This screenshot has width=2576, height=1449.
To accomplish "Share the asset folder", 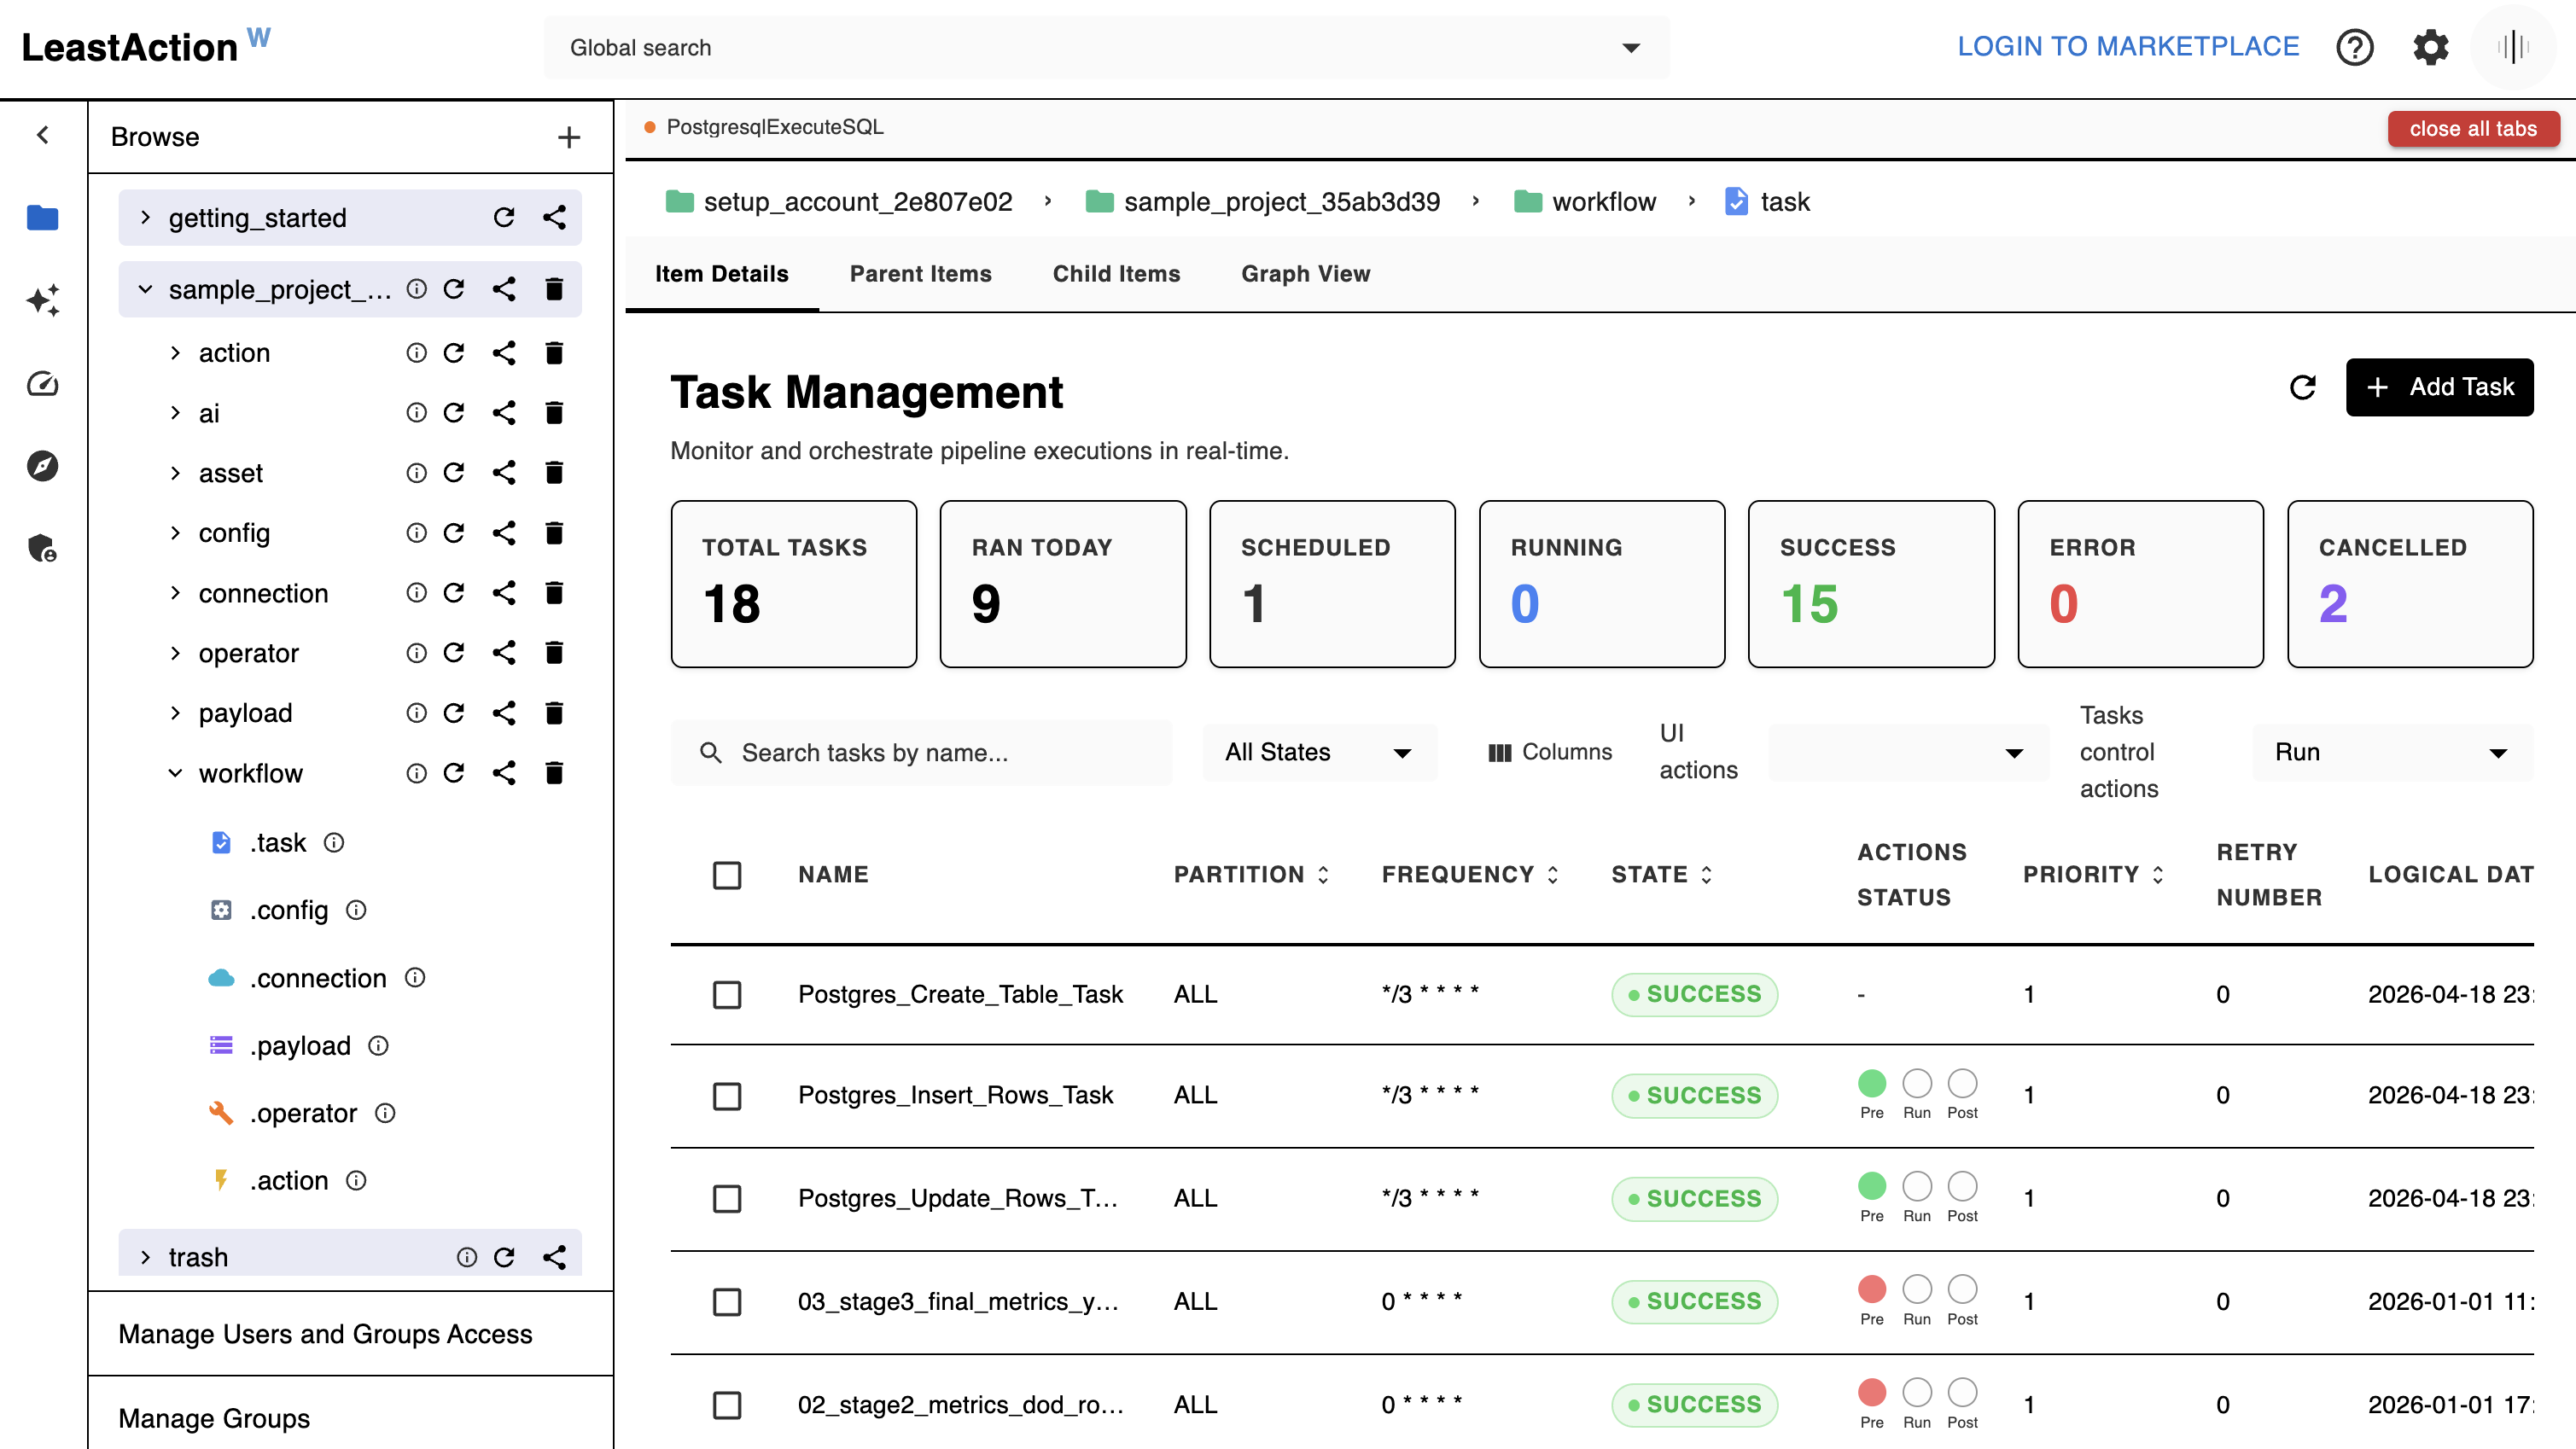I will click(504, 472).
